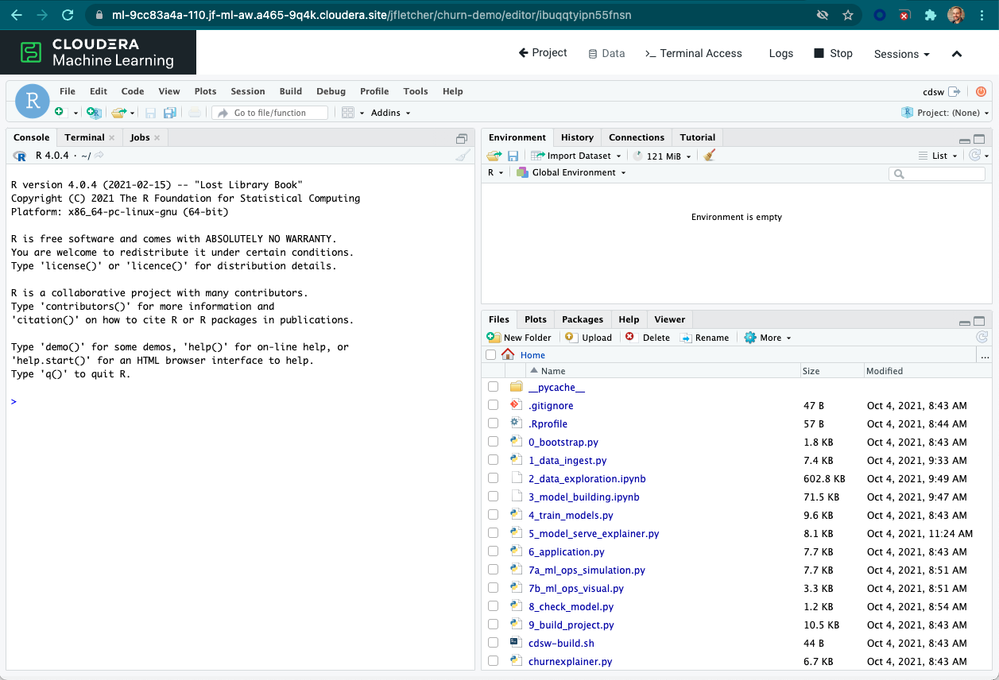
Task: Click the refresh file listing icon
Action: [x=982, y=337]
